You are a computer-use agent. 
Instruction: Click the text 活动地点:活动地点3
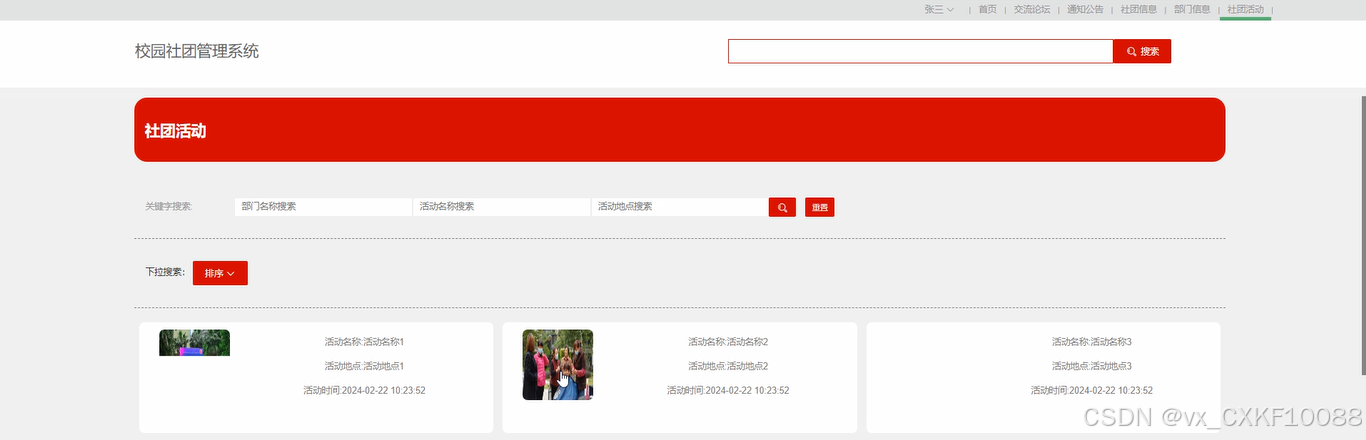(x=1092, y=366)
